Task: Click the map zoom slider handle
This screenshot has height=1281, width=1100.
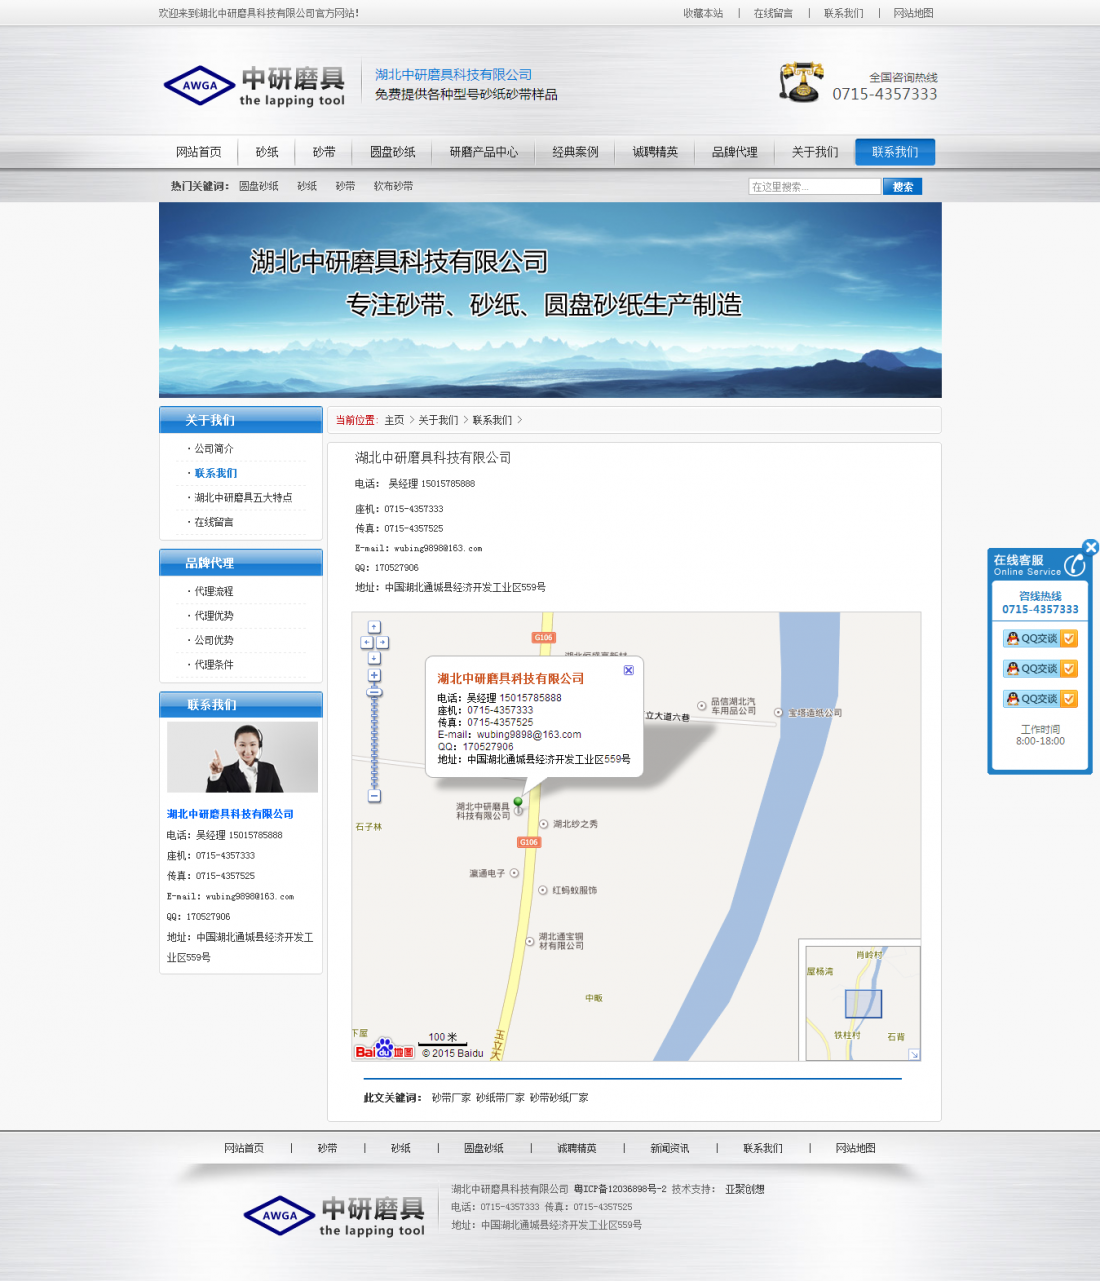Action: click(x=374, y=691)
